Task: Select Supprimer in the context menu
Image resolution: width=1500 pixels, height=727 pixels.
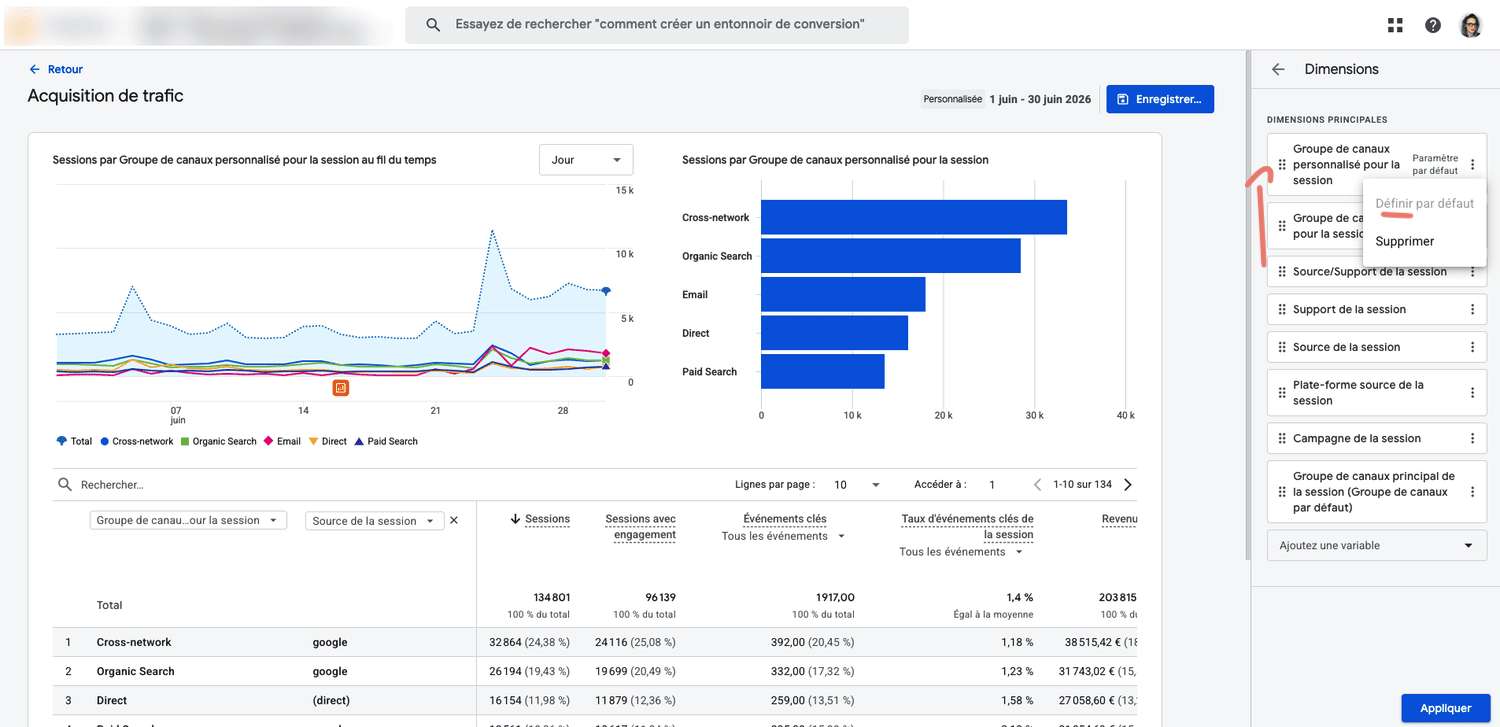Action: coord(1424,242)
